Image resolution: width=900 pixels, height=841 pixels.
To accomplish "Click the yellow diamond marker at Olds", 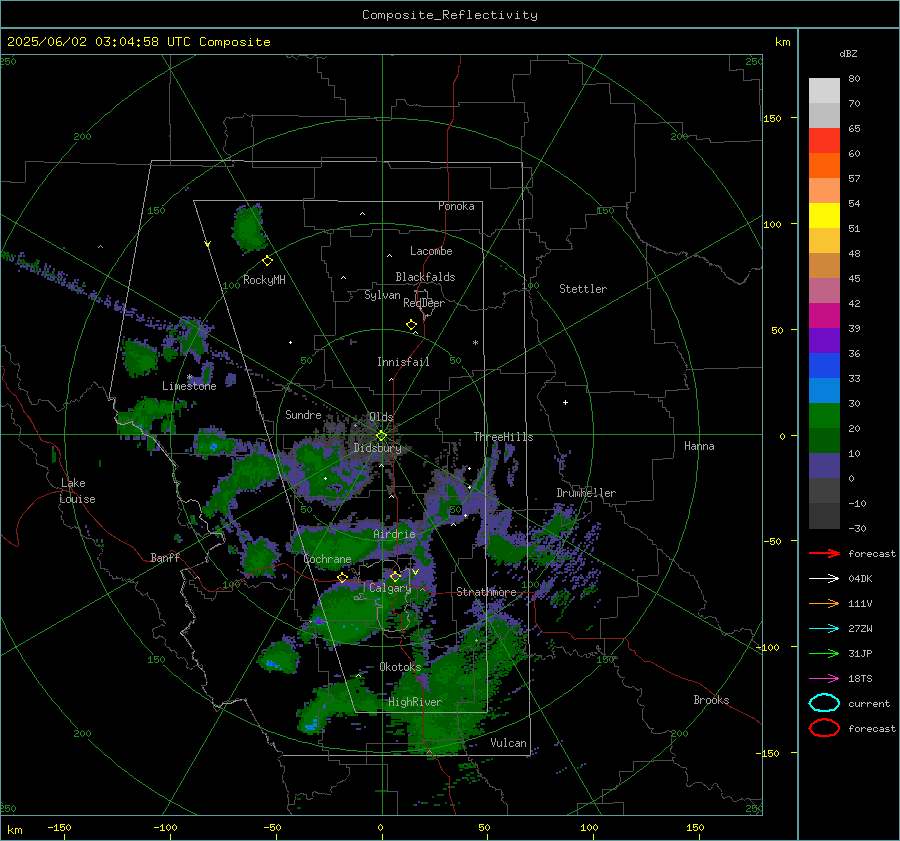I will 381,436.
